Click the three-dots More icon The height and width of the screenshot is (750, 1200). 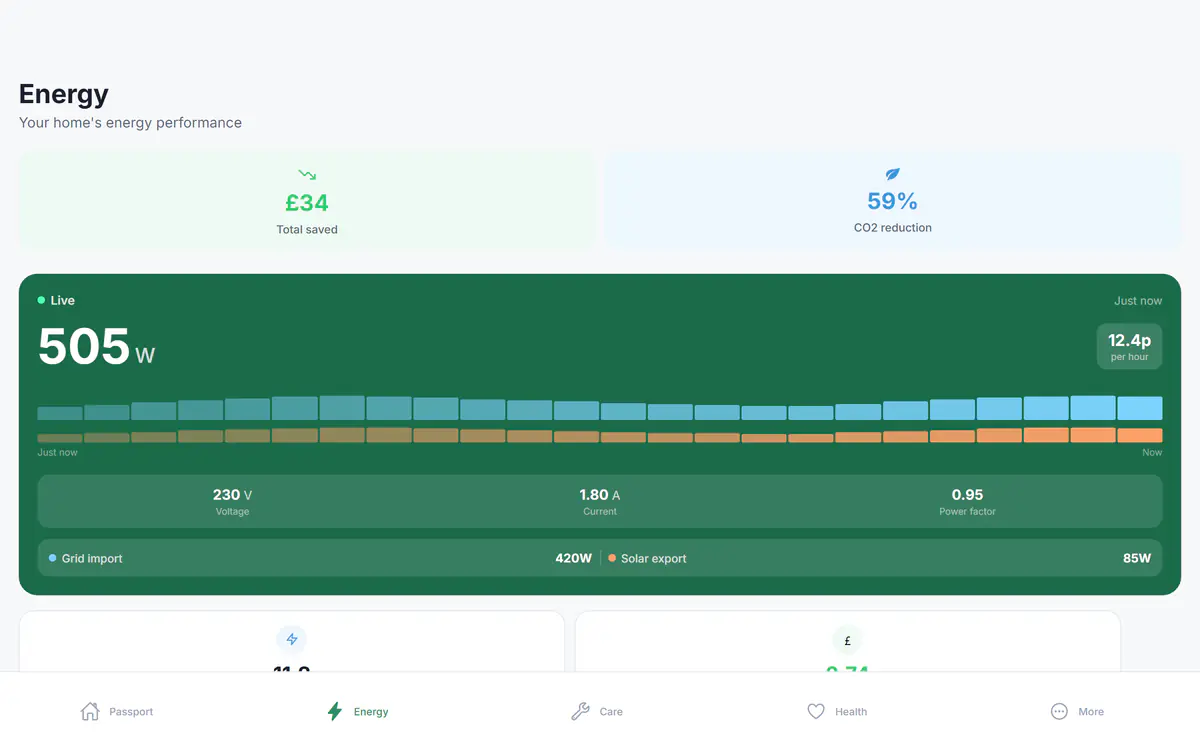[1059, 712]
